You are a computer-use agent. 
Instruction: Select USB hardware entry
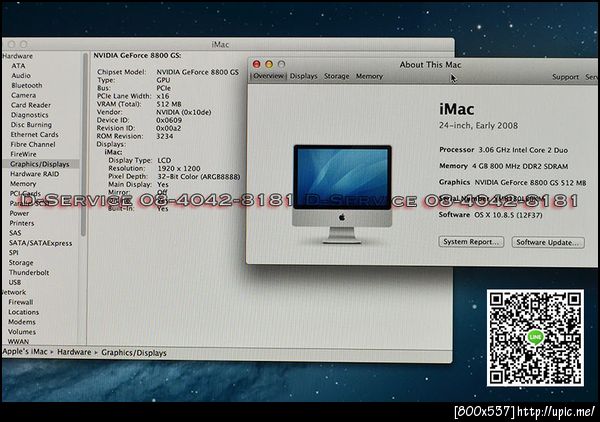(x=15, y=283)
